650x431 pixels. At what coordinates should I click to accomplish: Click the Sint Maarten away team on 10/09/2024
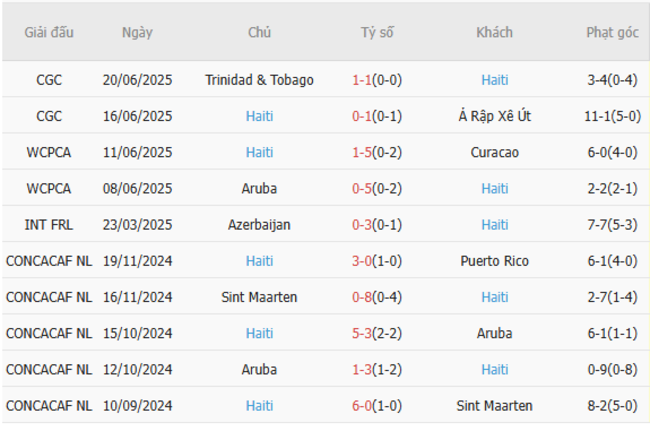click(495, 406)
